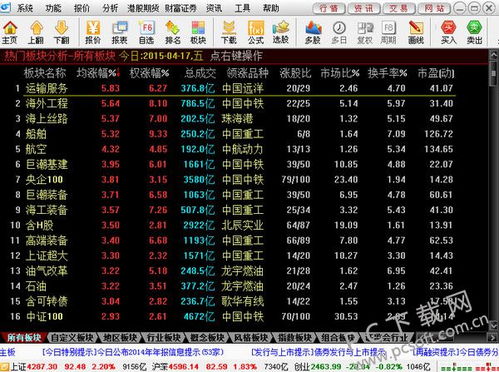The image size is (499, 372).
Task: Click the 下载 download icon
Action: tap(229, 33)
